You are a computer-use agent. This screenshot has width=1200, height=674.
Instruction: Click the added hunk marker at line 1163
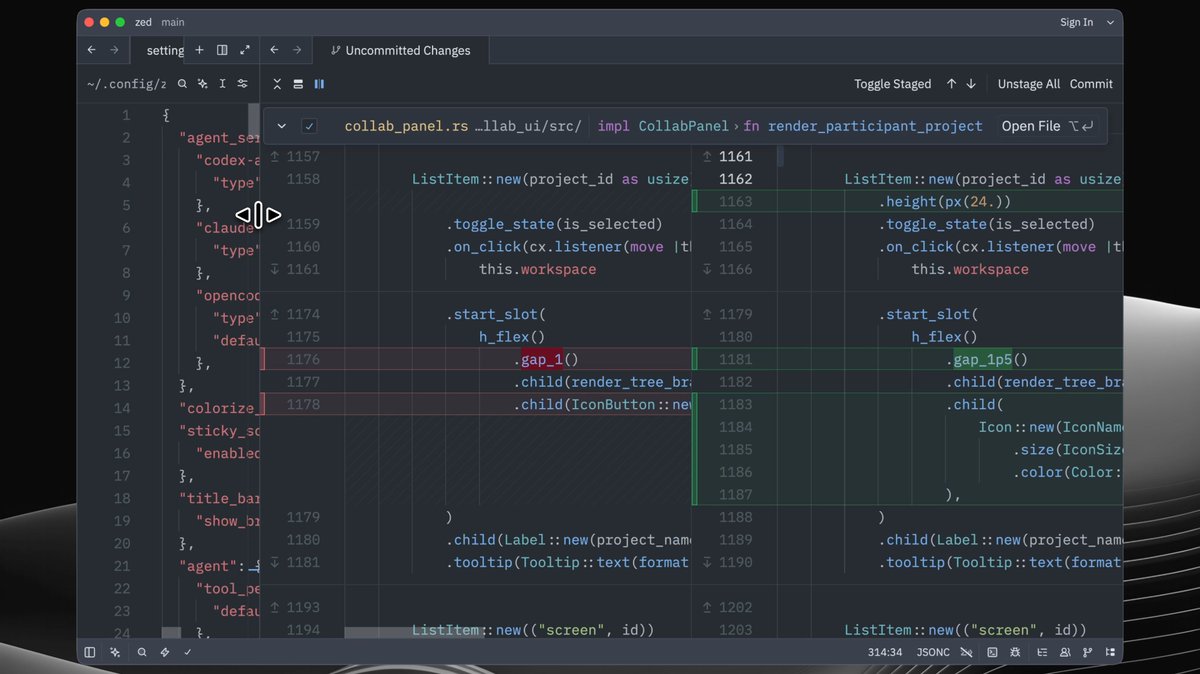(x=695, y=201)
